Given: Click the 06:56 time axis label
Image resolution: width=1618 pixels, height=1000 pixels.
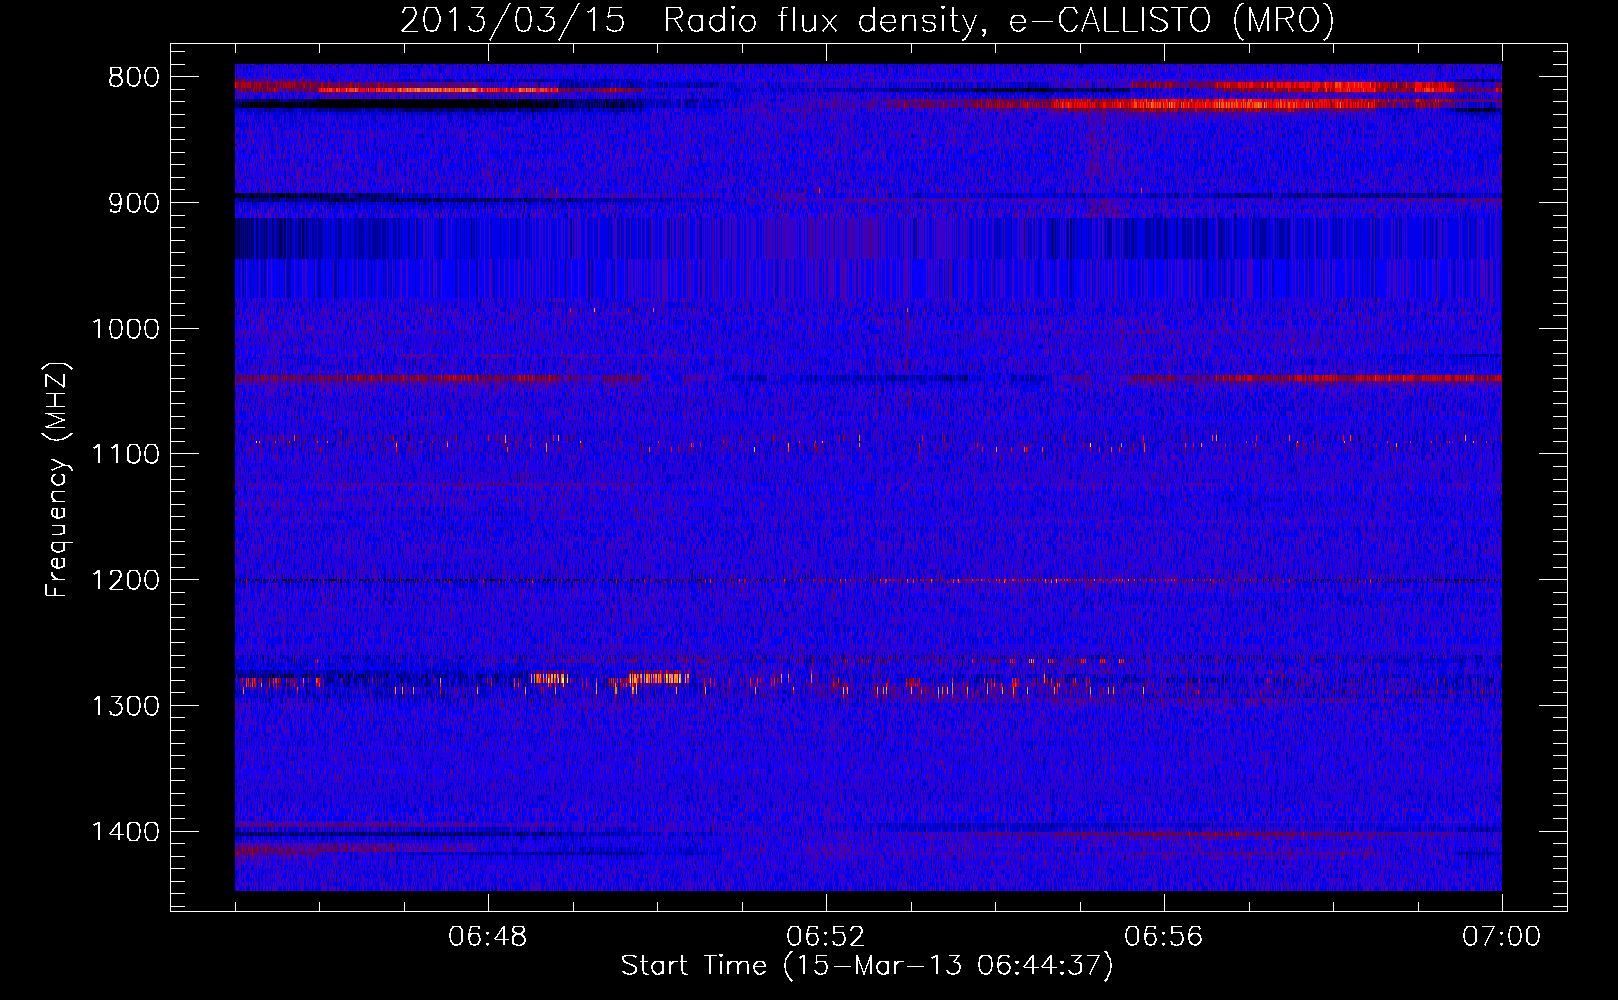Looking at the screenshot, I should point(1164,937).
